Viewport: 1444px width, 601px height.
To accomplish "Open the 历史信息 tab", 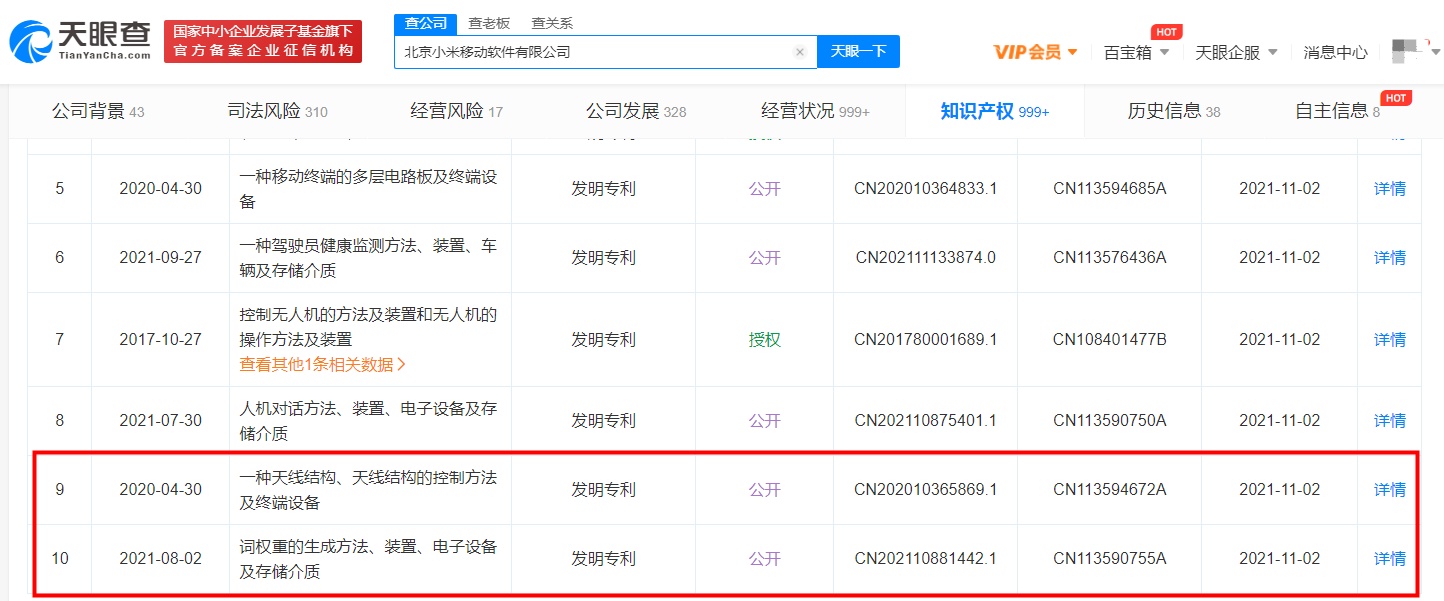I will (1173, 111).
